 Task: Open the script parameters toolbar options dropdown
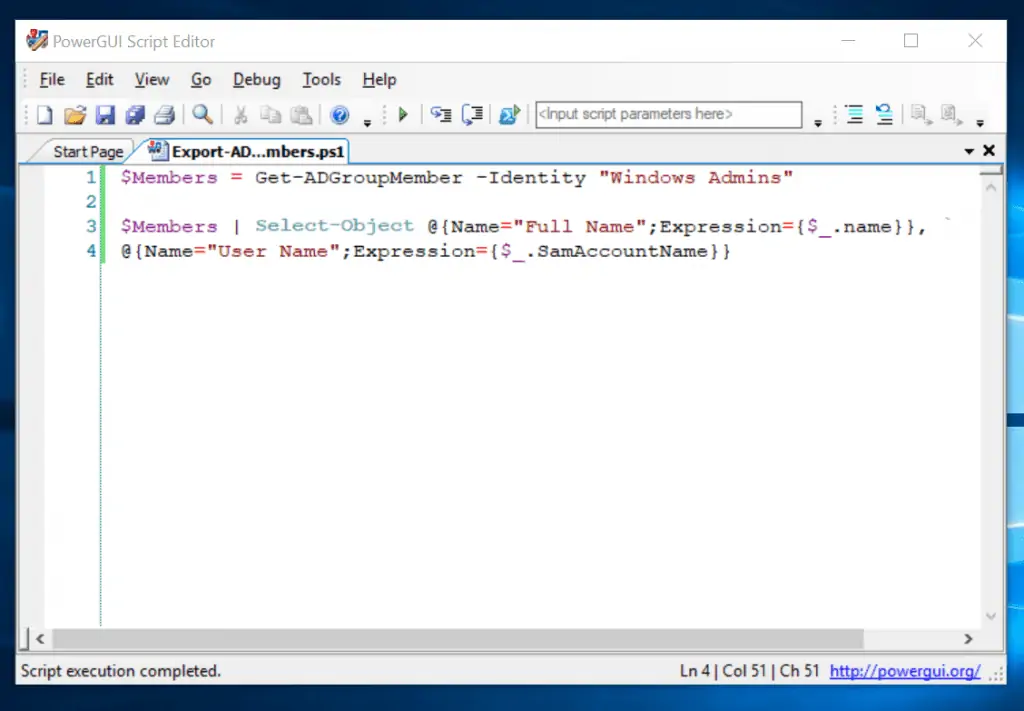(818, 122)
